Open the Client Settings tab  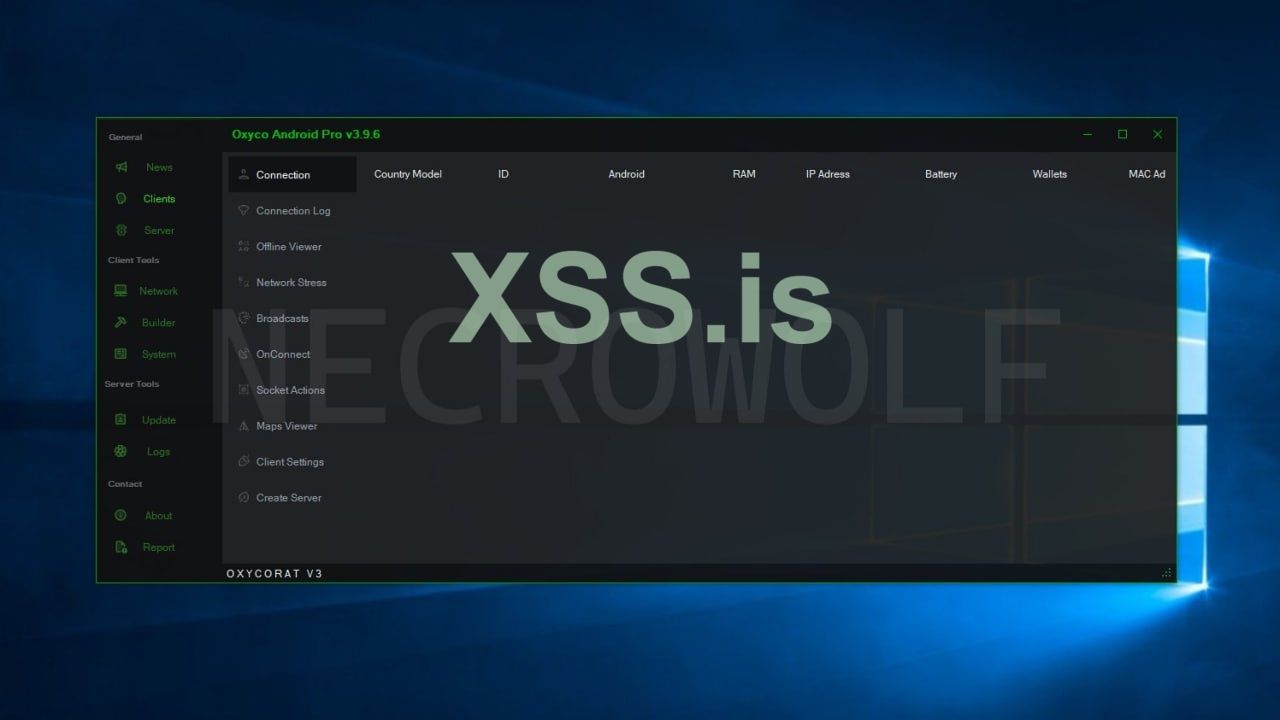[292, 462]
